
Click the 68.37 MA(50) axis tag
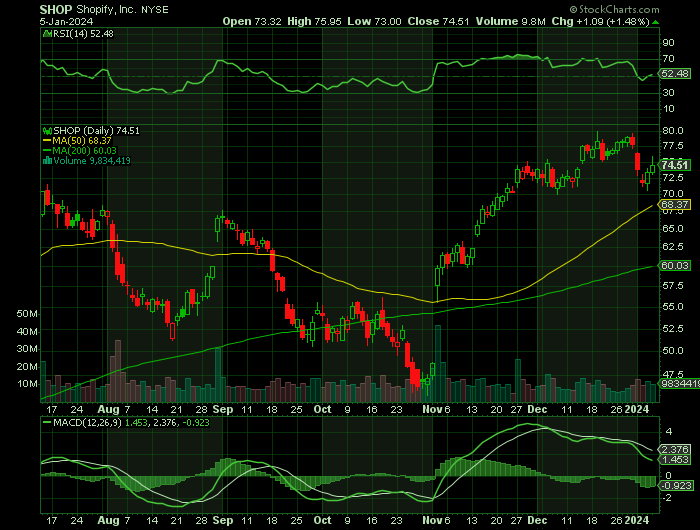(x=675, y=204)
